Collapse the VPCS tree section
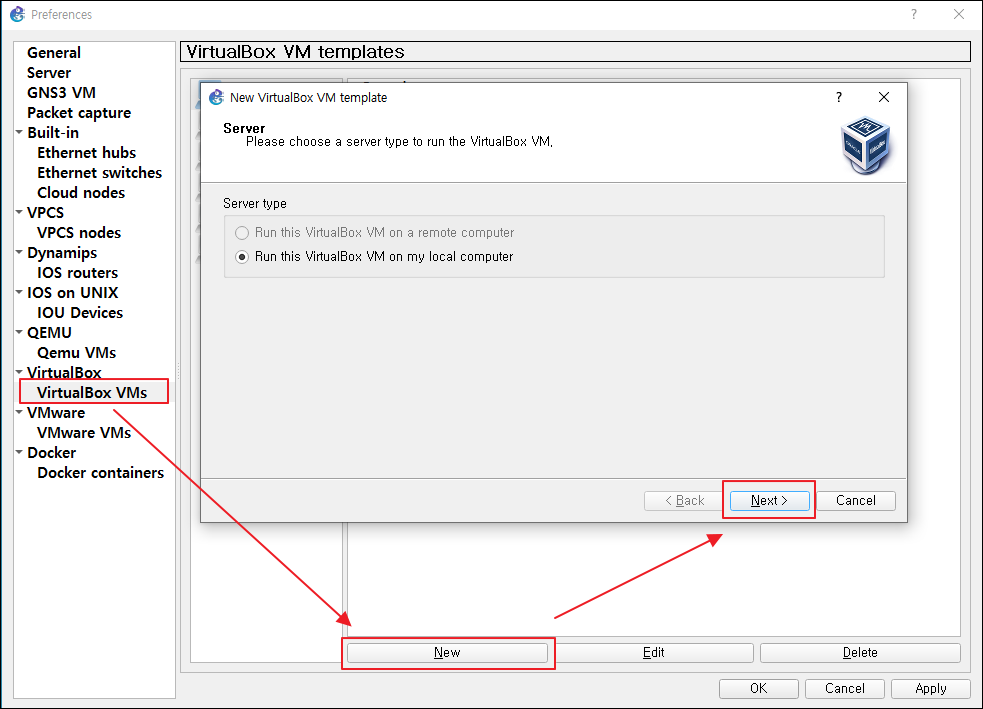Screen dimensions: 983x709 pos(19,213)
